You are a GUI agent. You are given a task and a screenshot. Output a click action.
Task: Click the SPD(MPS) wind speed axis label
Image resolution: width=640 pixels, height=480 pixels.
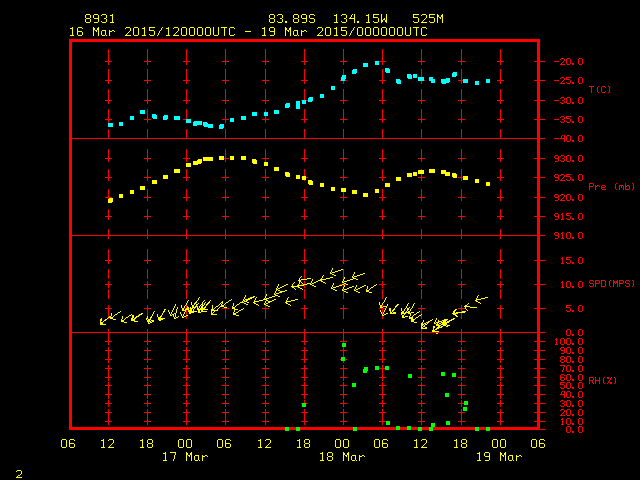click(x=611, y=284)
